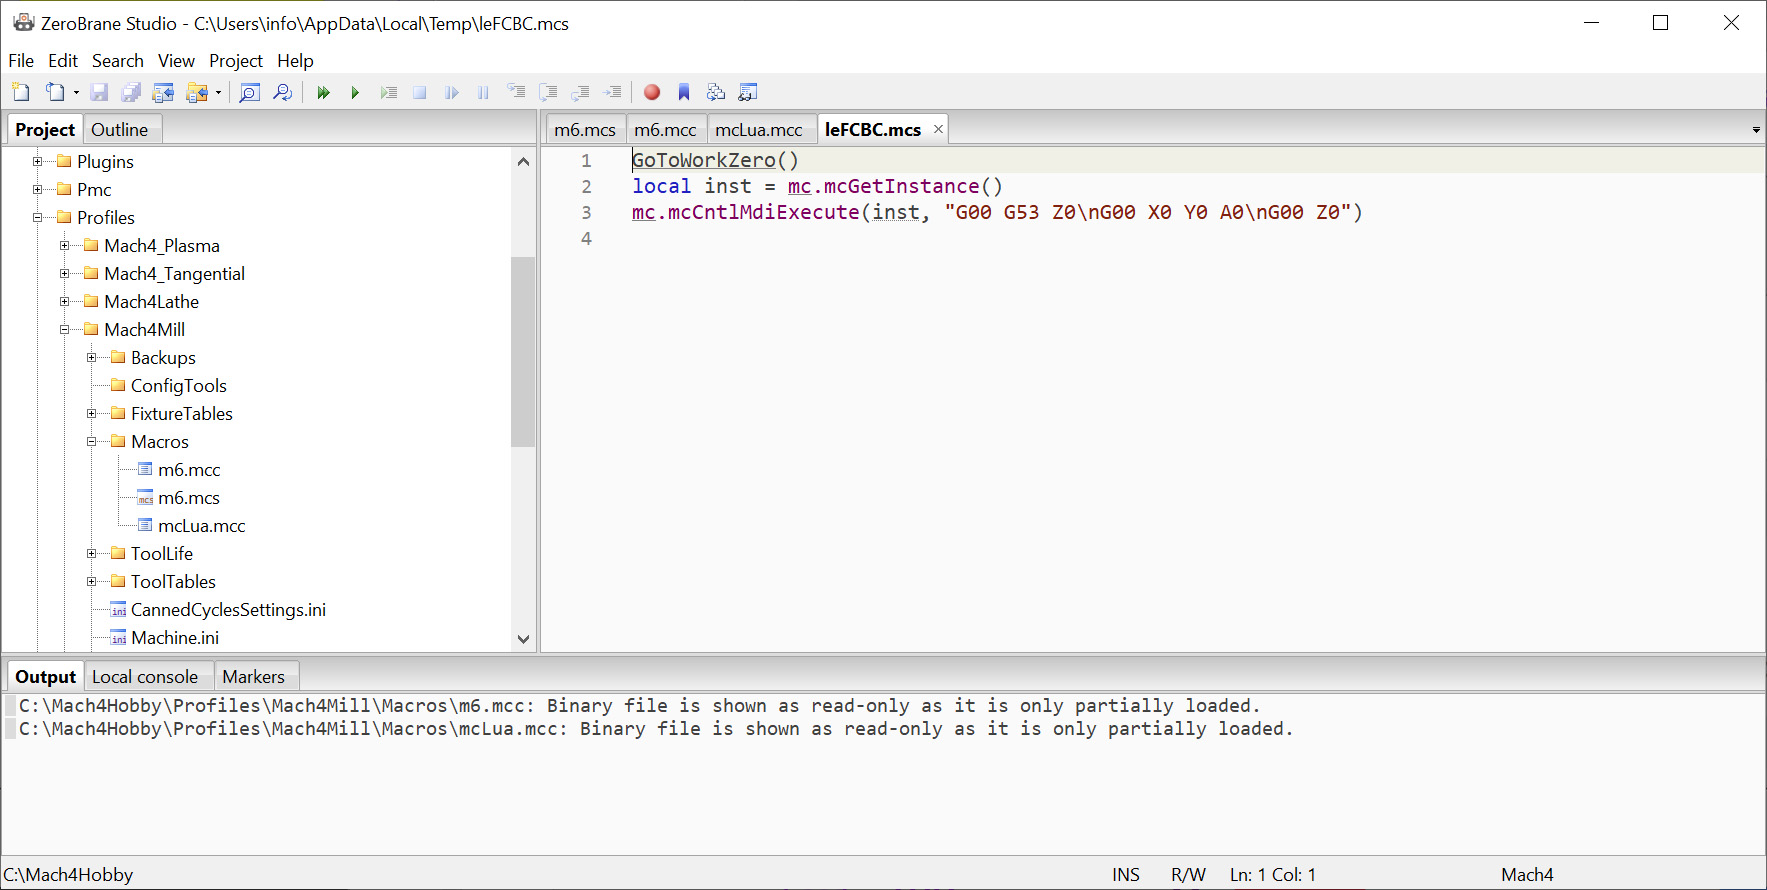
Task: Close the leFCBC.mcs editor tab
Action: (938, 129)
